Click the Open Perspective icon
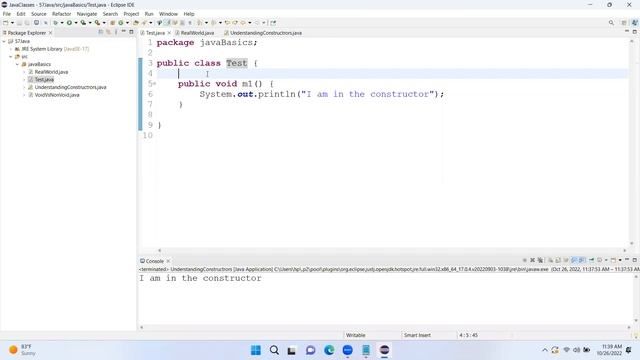The height and width of the screenshot is (360, 640). click(x=624, y=23)
